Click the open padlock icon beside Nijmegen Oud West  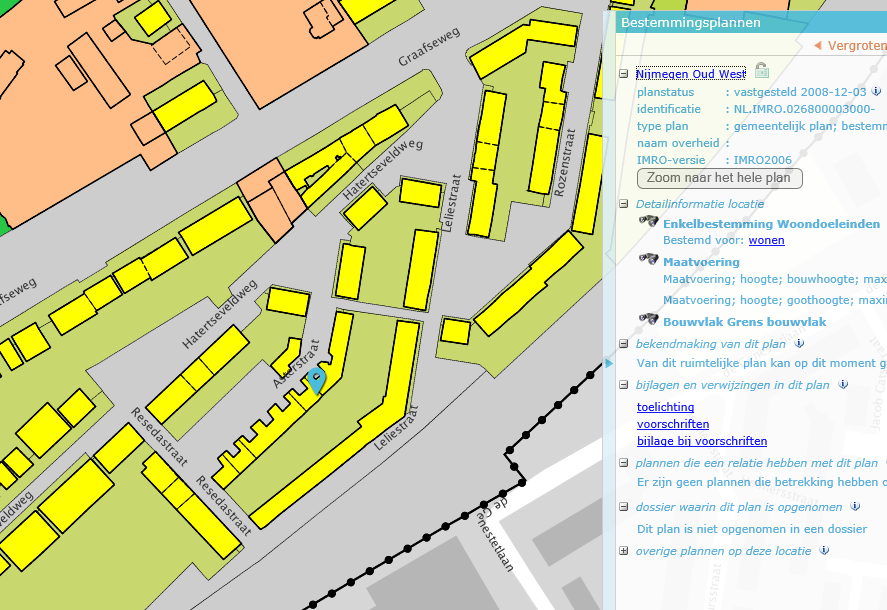(761, 71)
